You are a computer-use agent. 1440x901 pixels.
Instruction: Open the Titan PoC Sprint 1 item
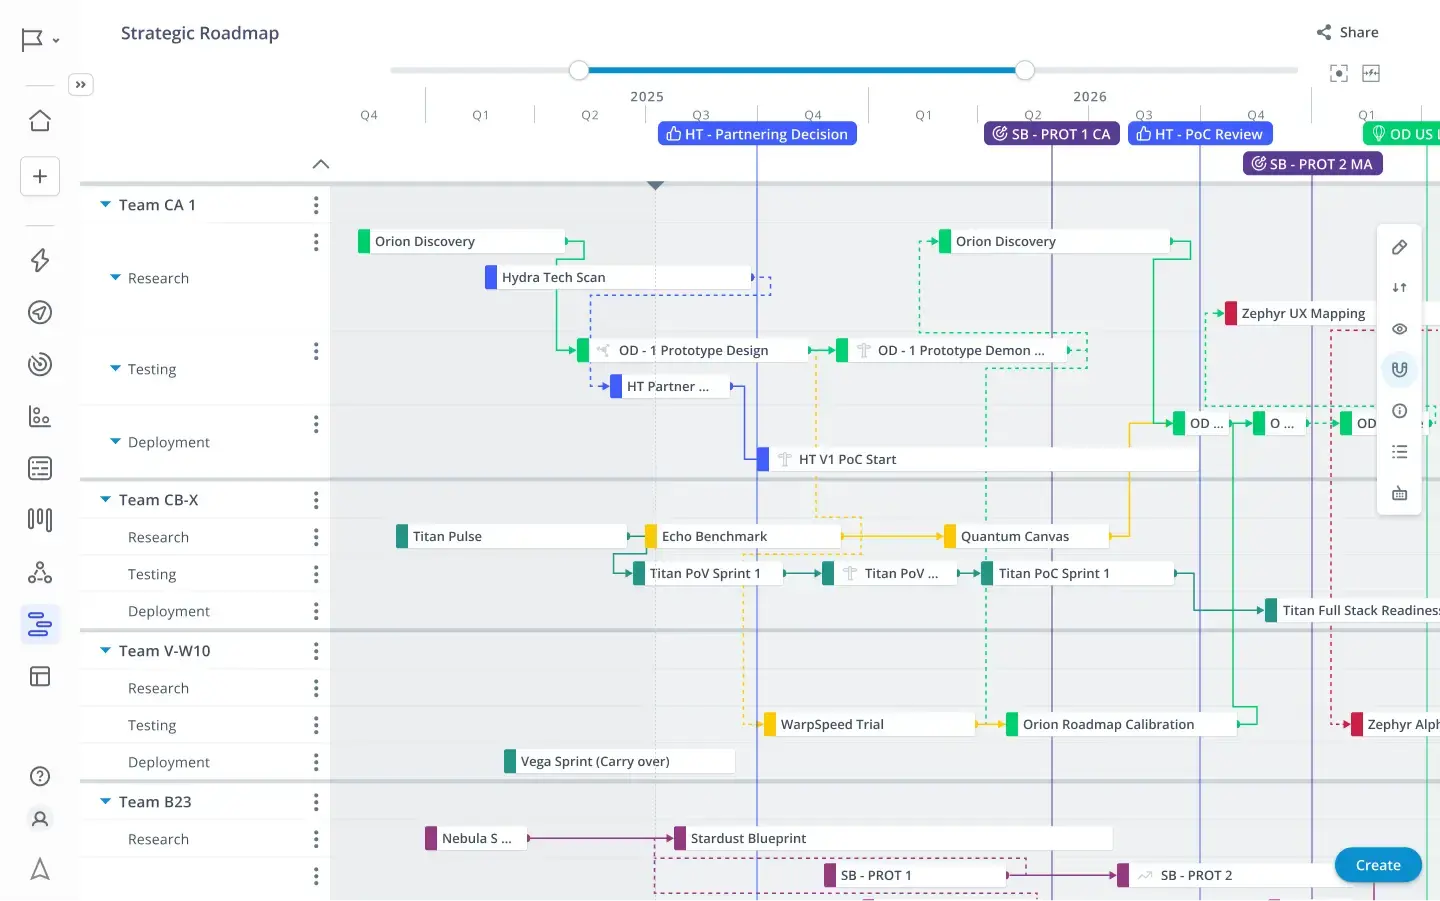(1078, 573)
